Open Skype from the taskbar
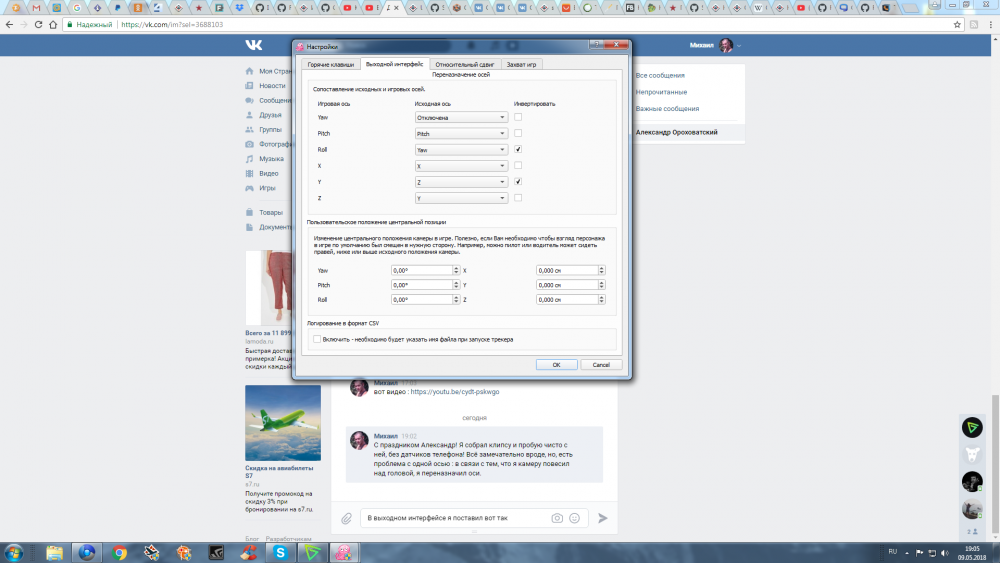The width and height of the screenshot is (1000, 563). click(281, 552)
